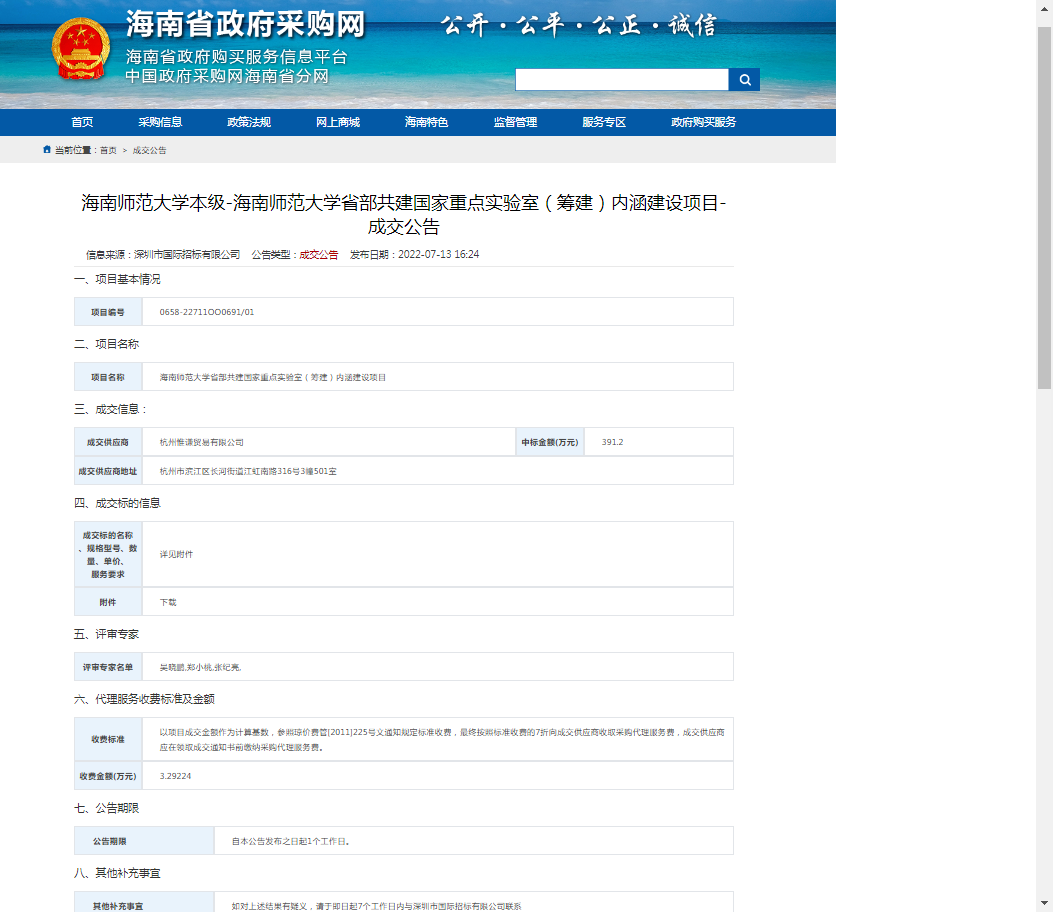Go to 首页 breadcrumb link
This screenshot has width=1053, height=912.
(108, 150)
